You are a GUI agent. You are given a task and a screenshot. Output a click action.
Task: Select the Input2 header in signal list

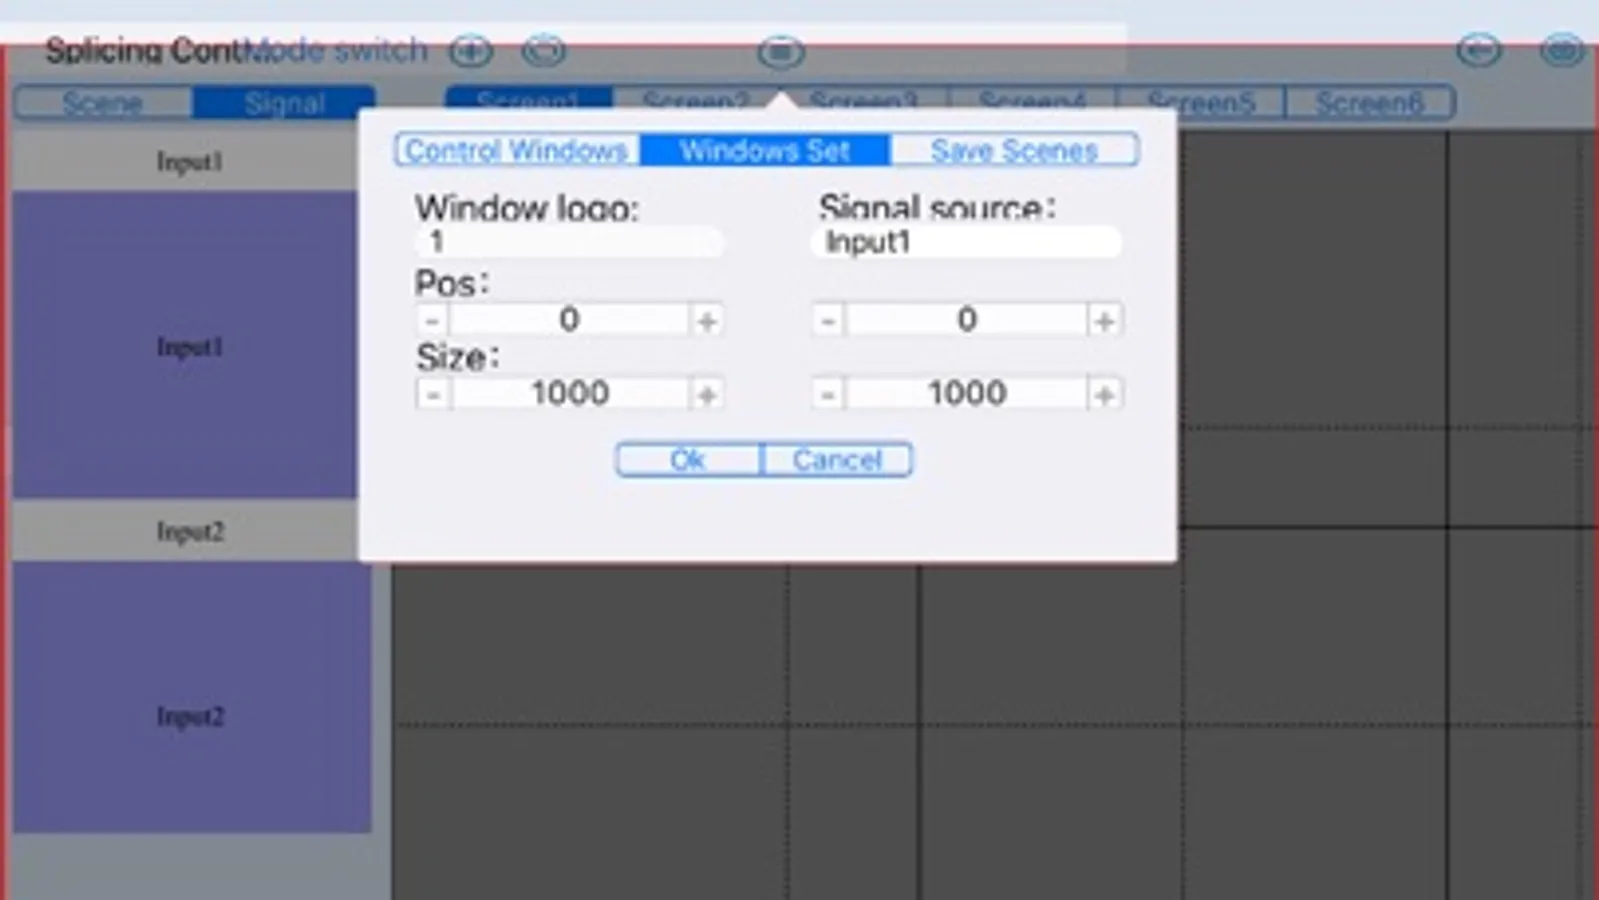click(188, 531)
